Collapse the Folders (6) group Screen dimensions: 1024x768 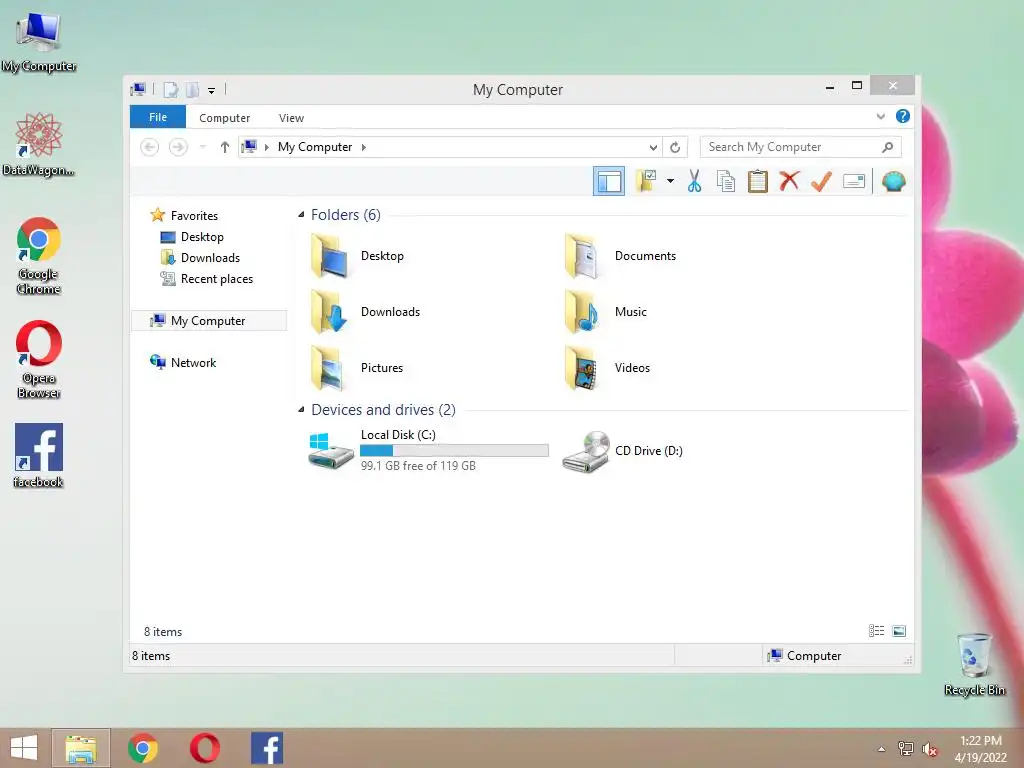301,215
